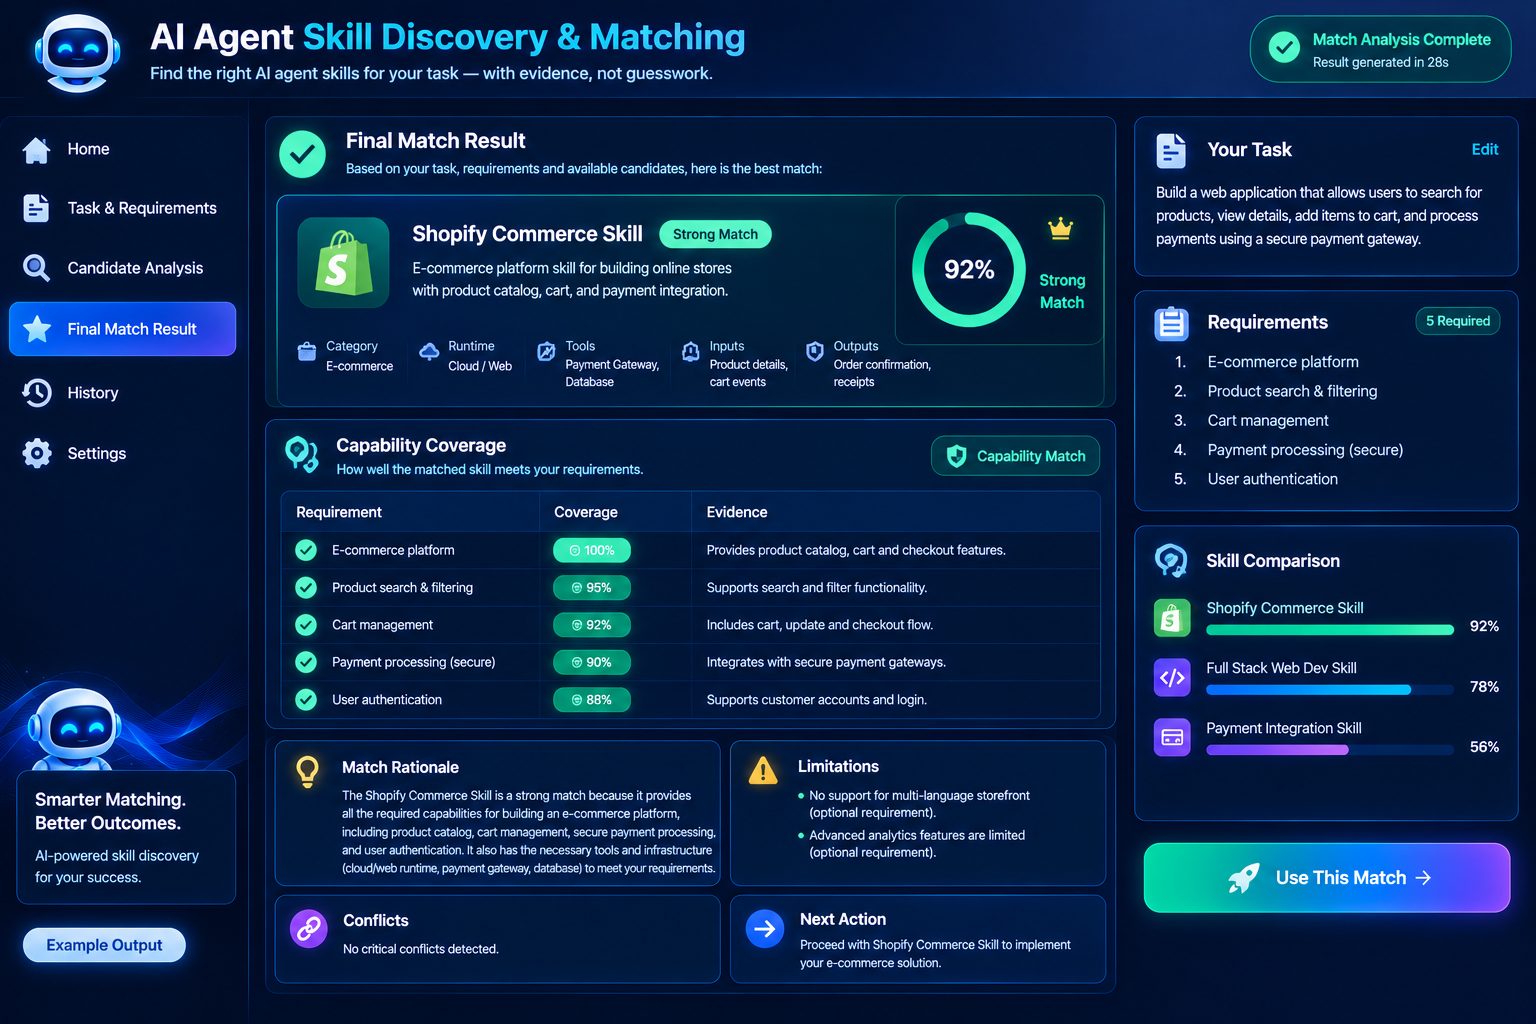1536x1024 pixels.
Task: Open the Home menu item
Action: 122,149
